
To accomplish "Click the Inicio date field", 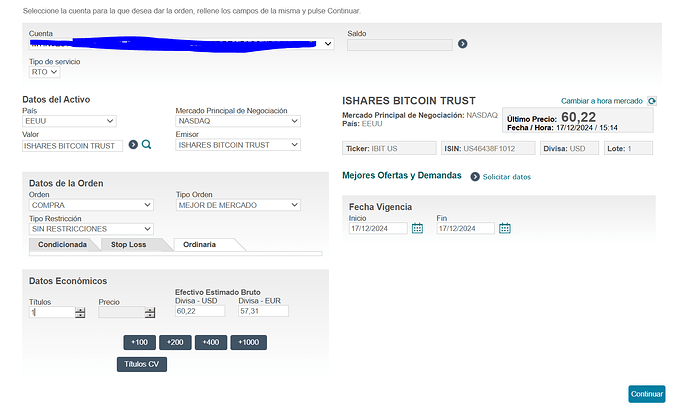I will [x=378, y=228].
